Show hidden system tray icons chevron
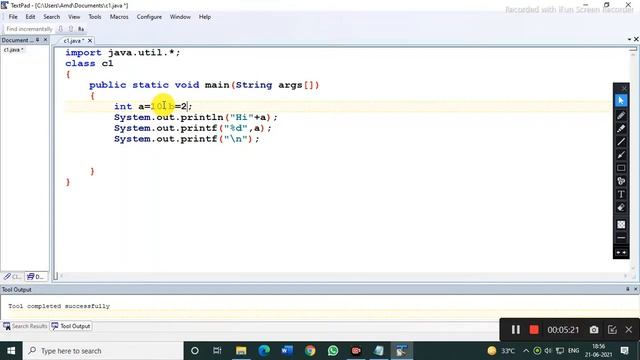Viewport: 640px width, 360px height. (x=526, y=351)
